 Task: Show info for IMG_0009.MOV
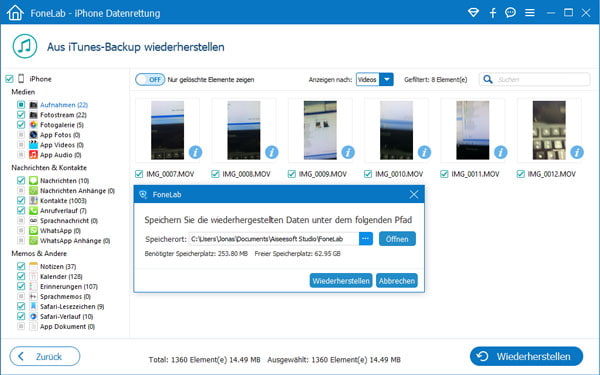tap(348, 152)
